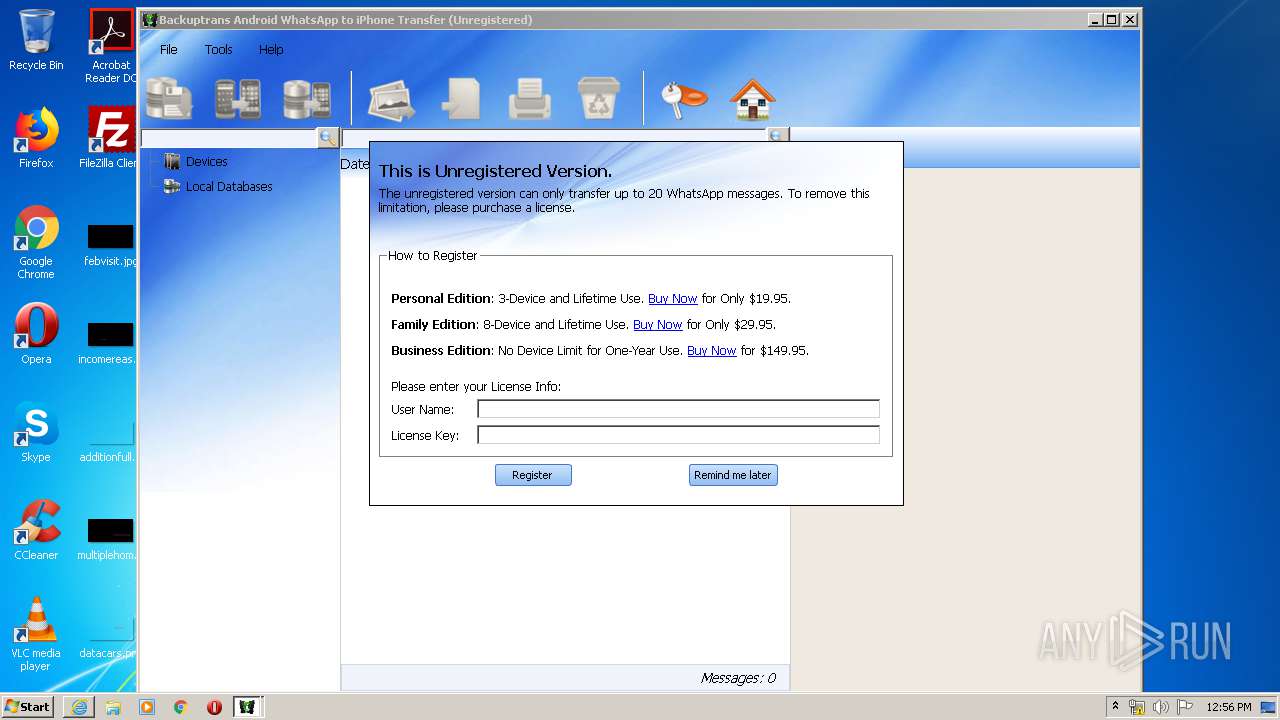The height and width of the screenshot is (720, 1280).
Task: Open the Google Chrome desktop icon
Action: click(36, 243)
